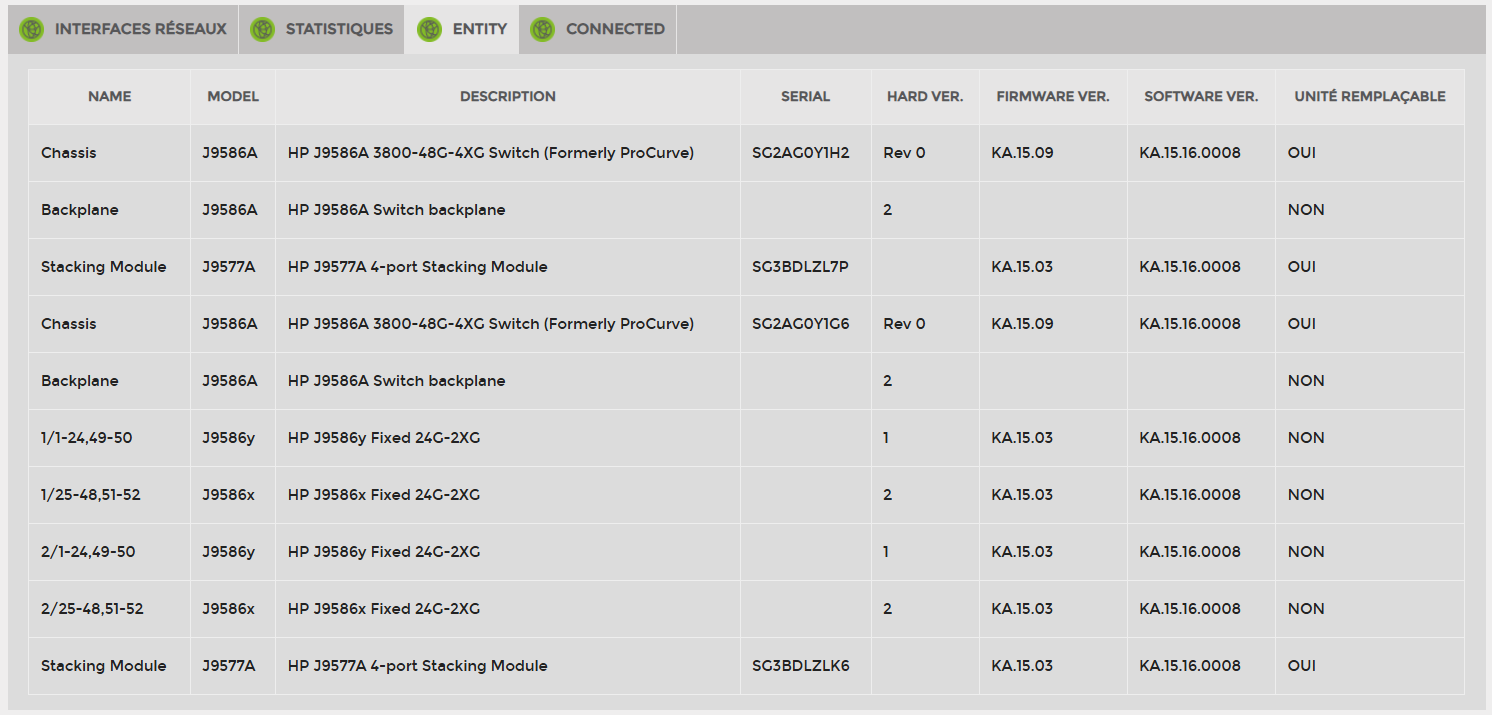This screenshot has width=1492, height=715.
Task: Click model J9586x in the 2/25-48,51-52 row
Action: 229,609
